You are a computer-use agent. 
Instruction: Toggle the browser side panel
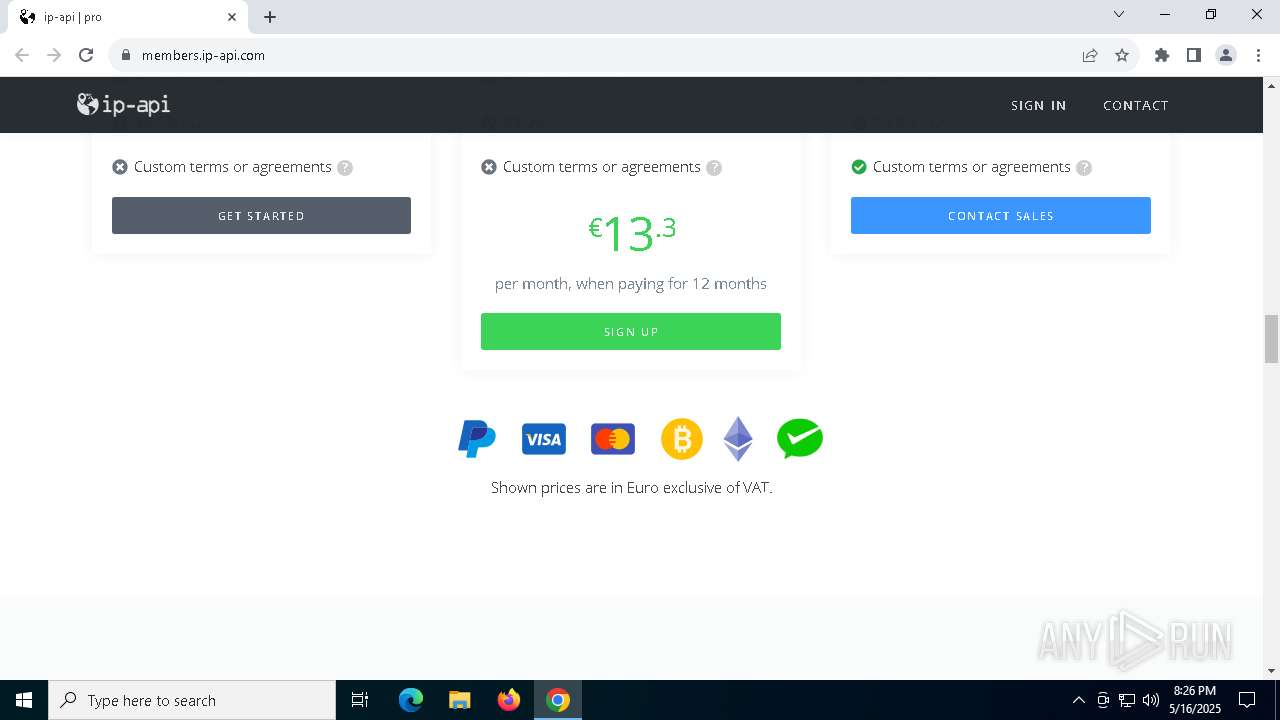1194,55
